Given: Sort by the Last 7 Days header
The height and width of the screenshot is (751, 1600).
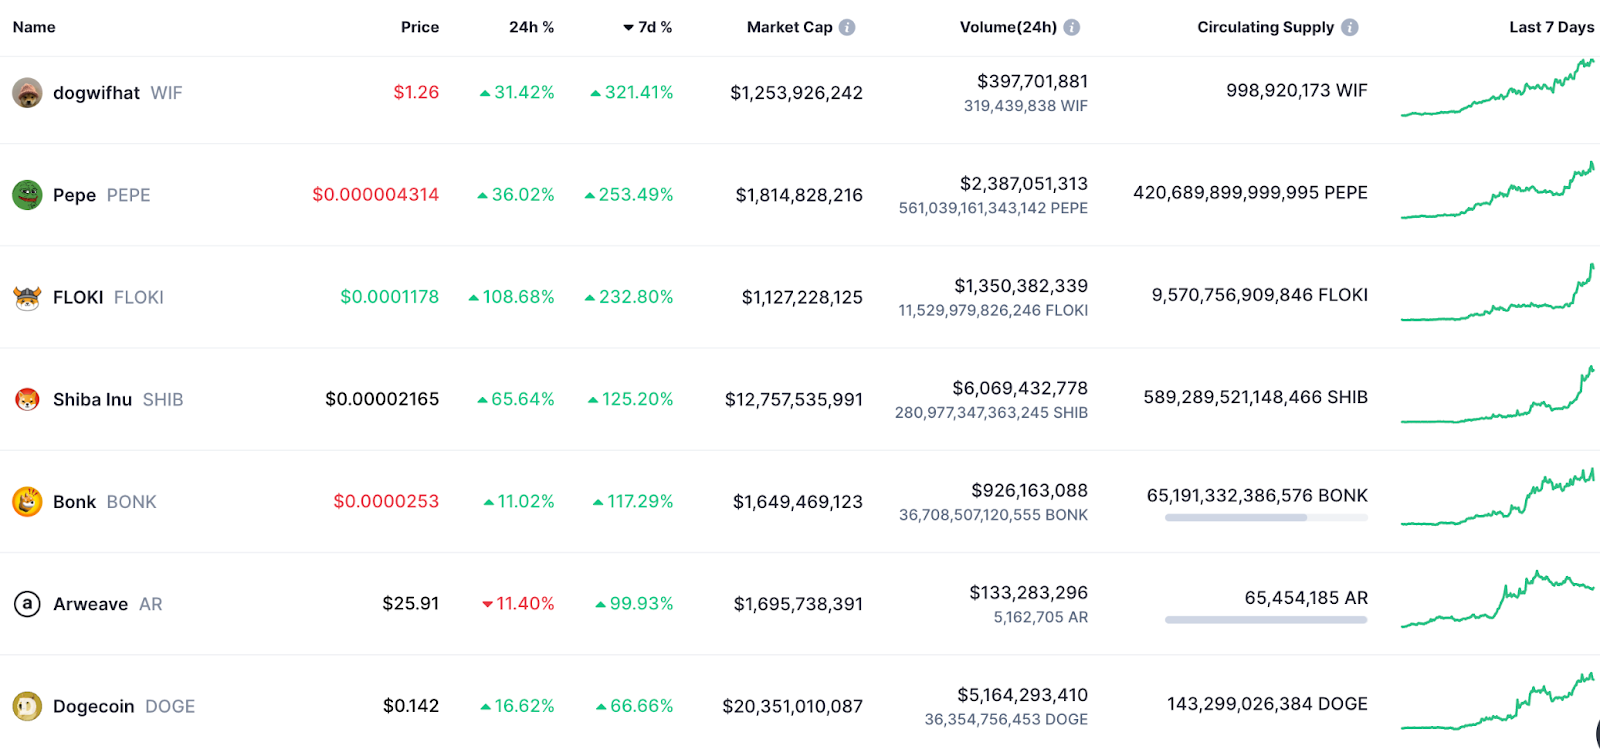Looking at the screenshot, I should (1552, 27).
